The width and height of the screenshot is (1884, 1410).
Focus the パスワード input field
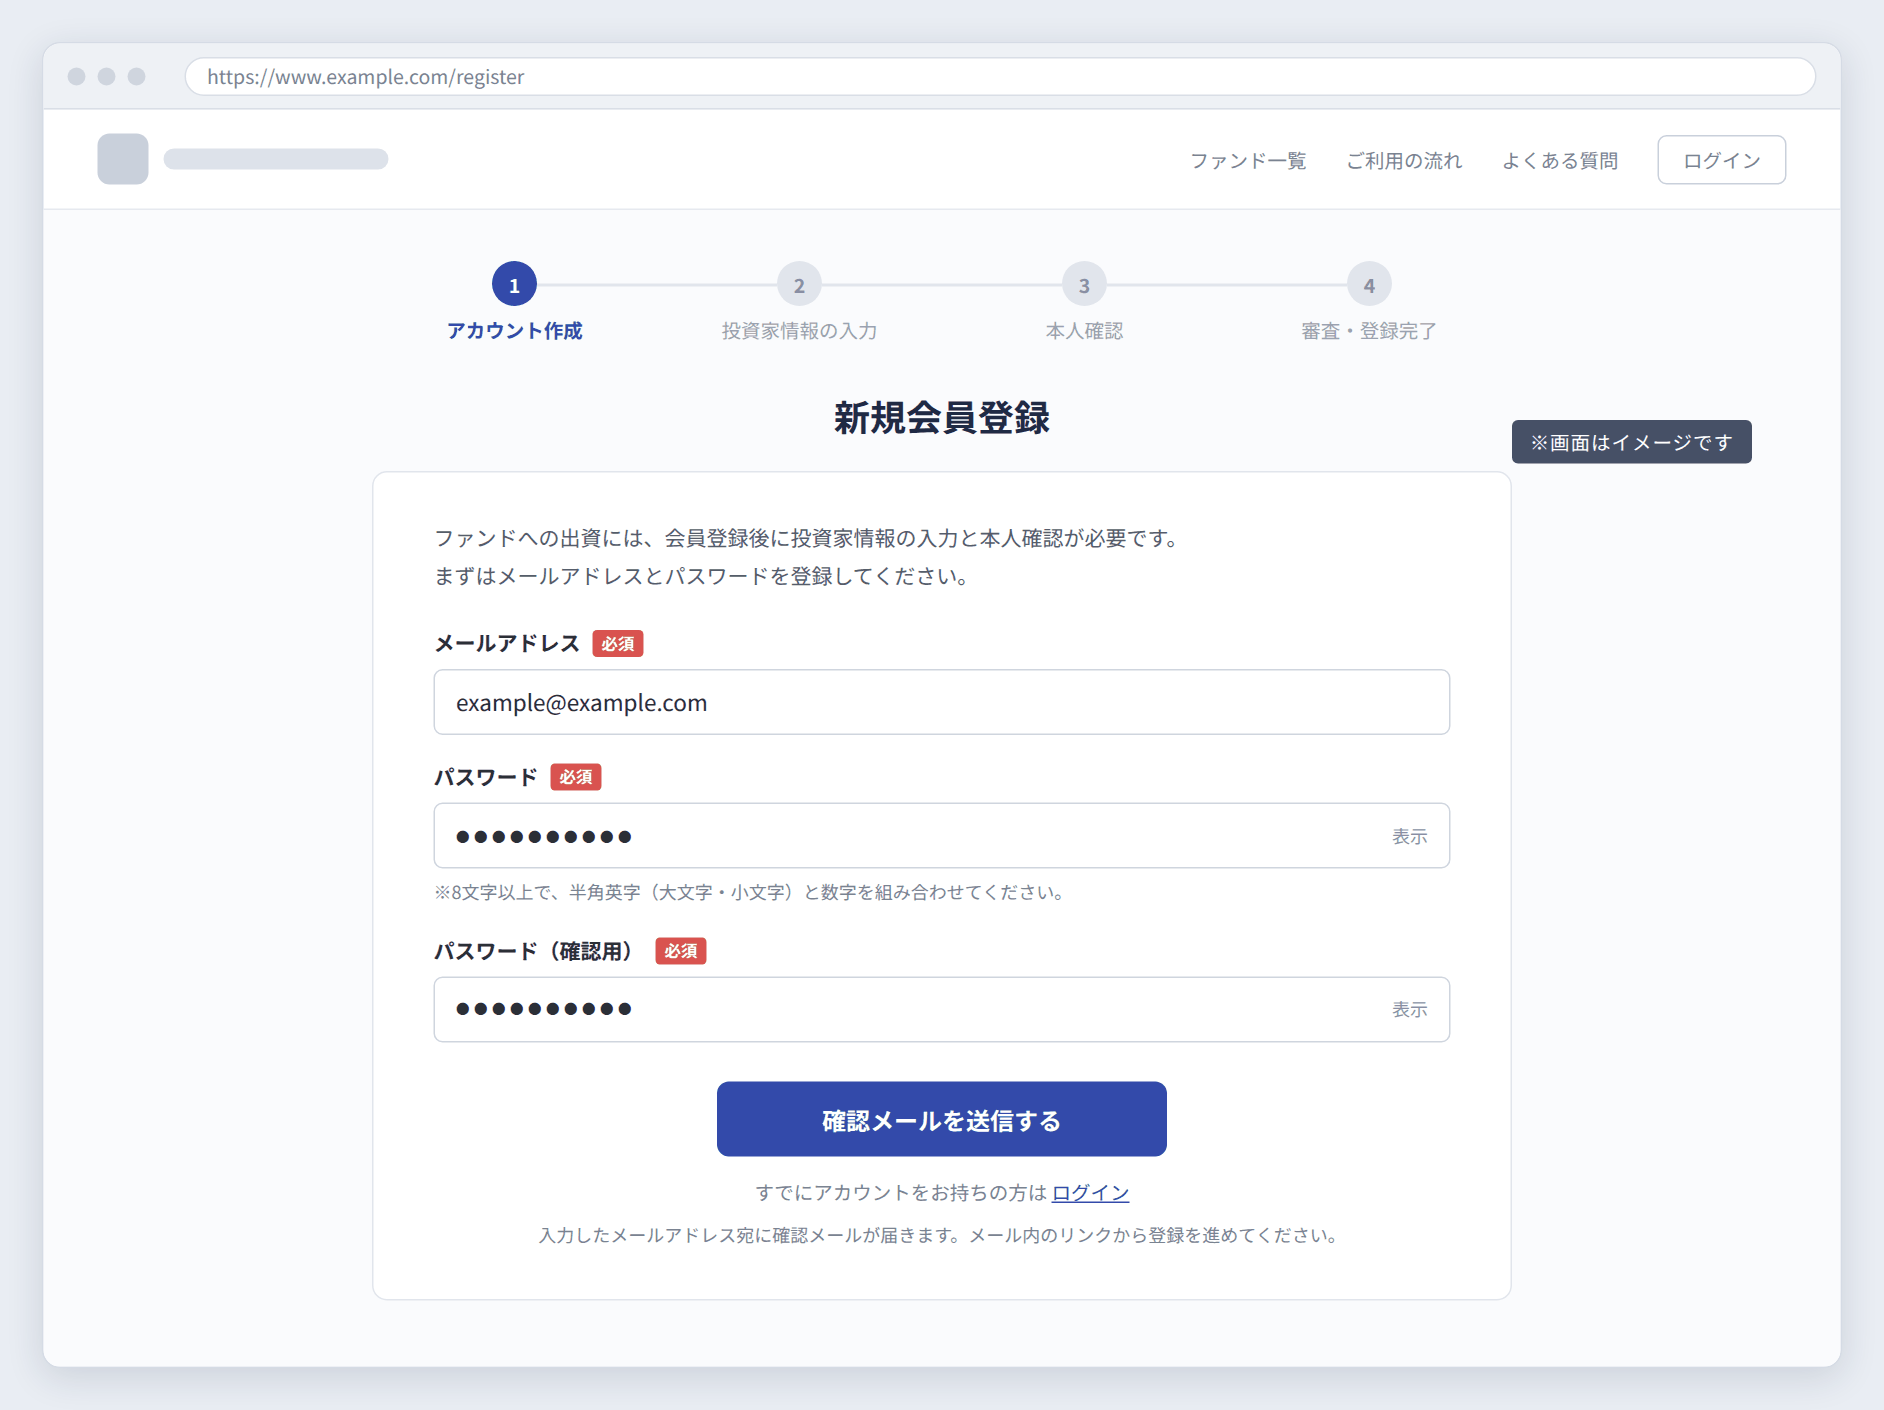coord(941,835)
